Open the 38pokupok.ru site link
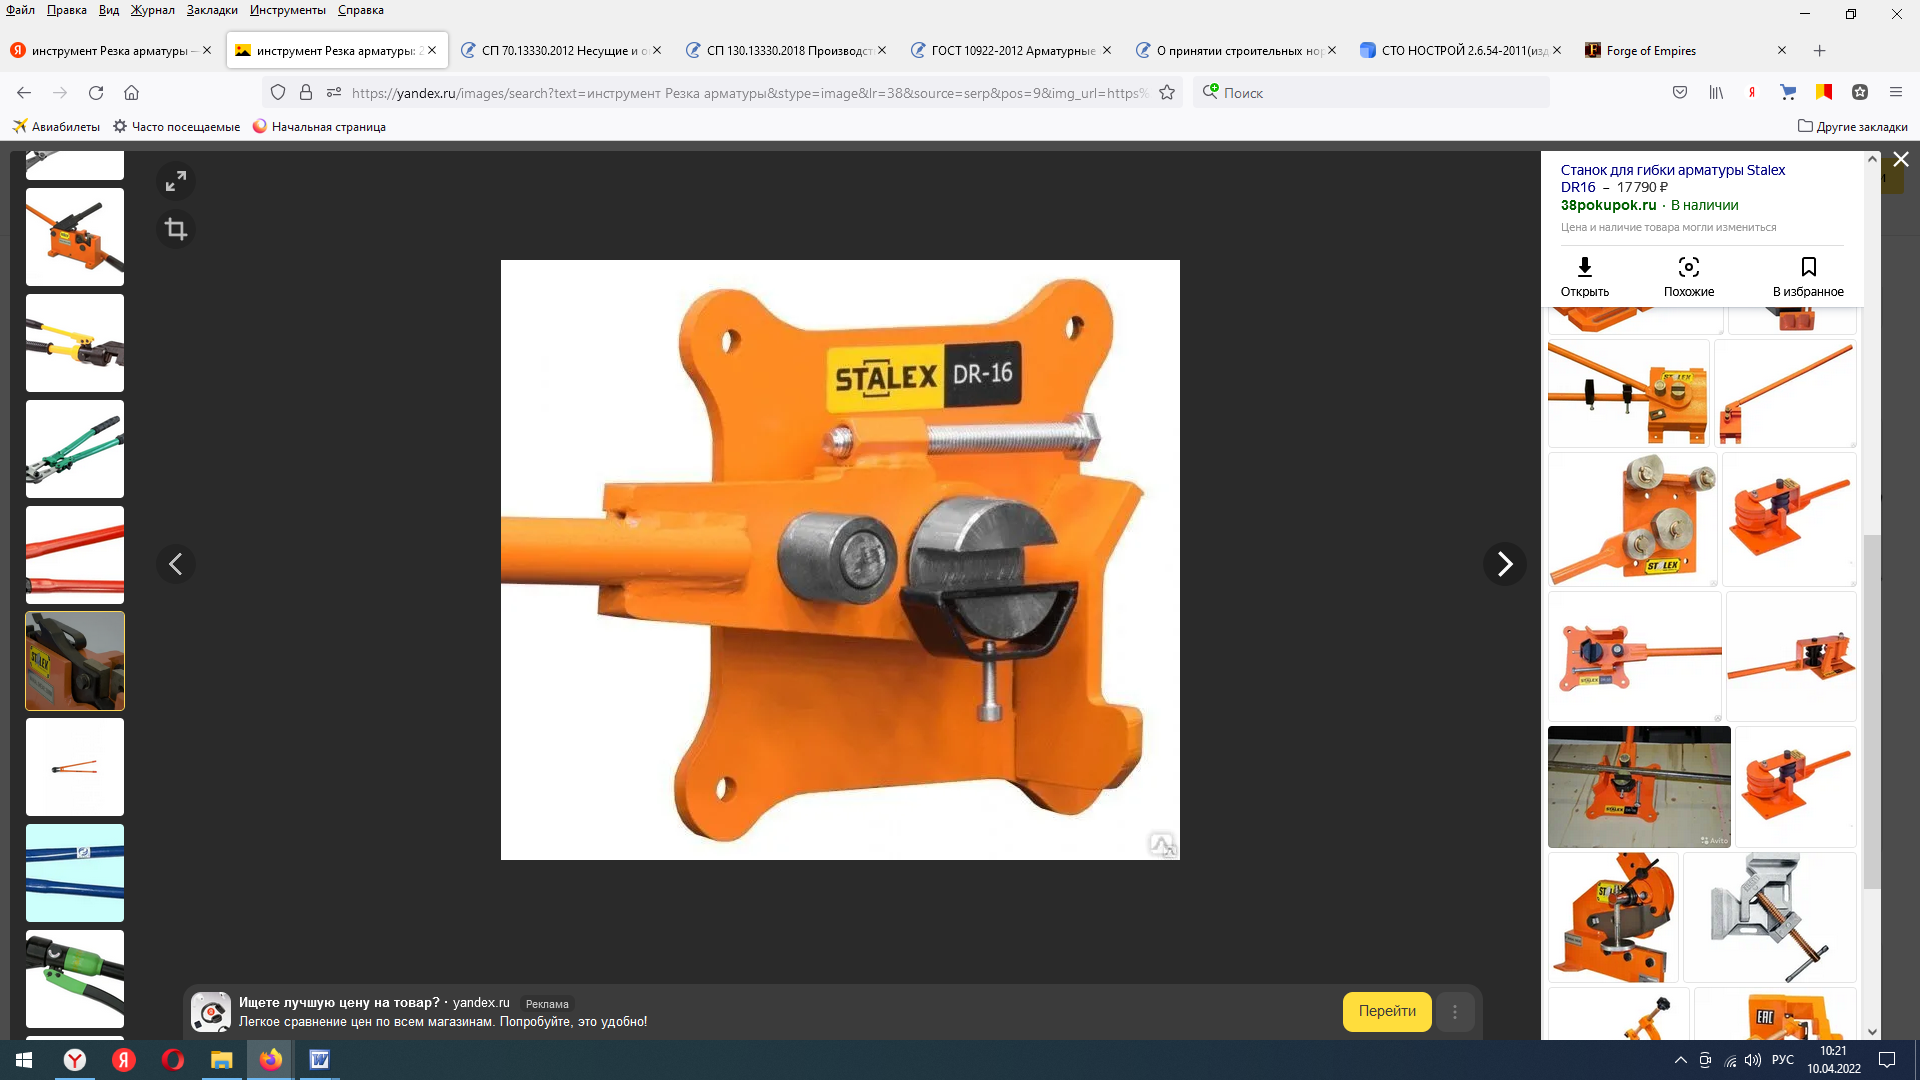 coord(1608,205)
